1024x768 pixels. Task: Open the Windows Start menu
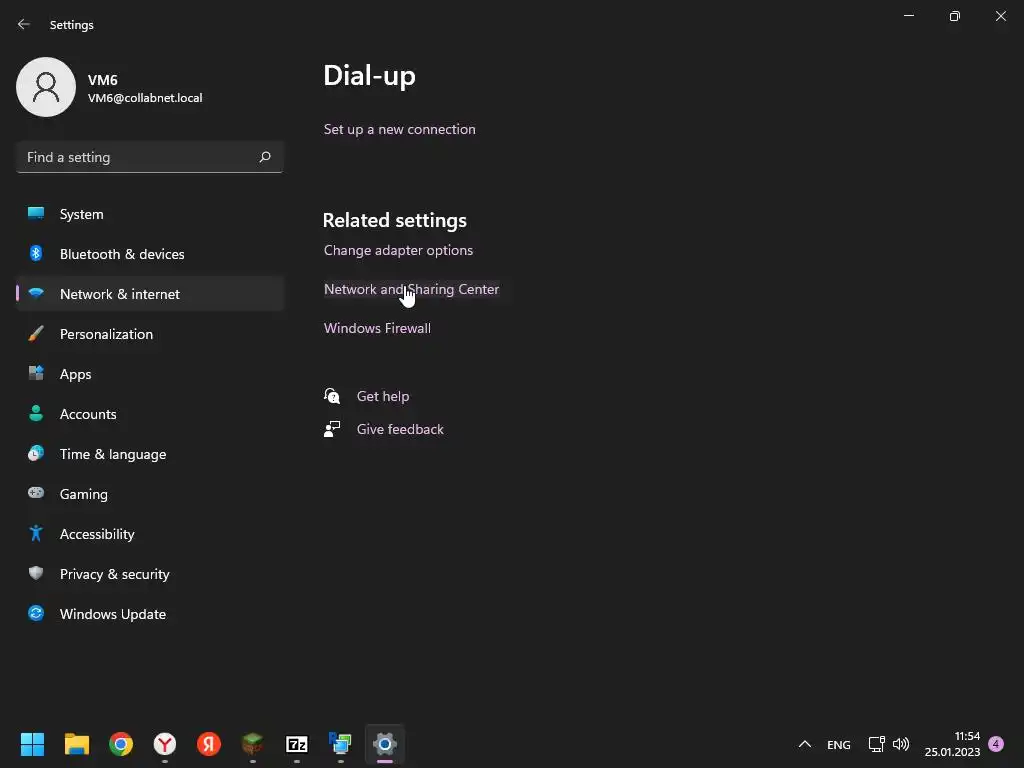click(x=32, y=744)
